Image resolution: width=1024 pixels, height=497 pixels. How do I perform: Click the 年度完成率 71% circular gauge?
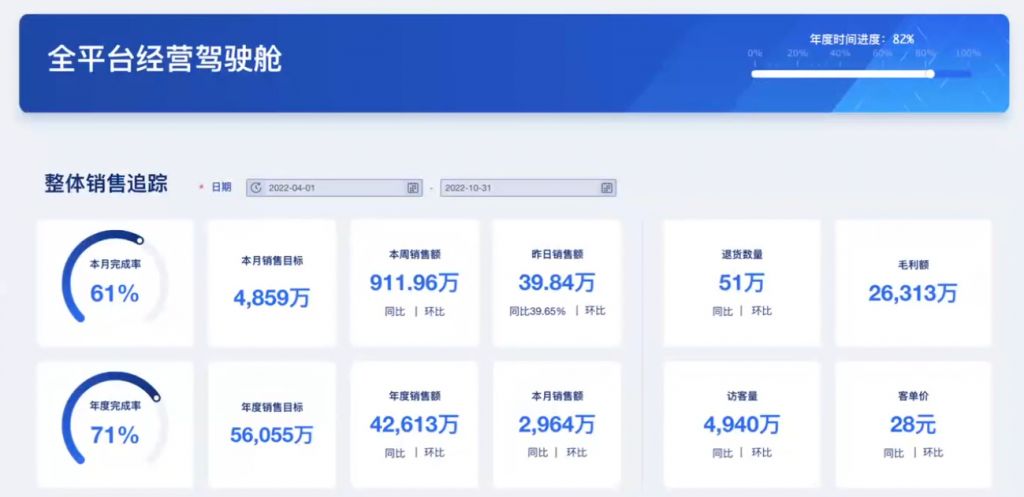[114, 418]
